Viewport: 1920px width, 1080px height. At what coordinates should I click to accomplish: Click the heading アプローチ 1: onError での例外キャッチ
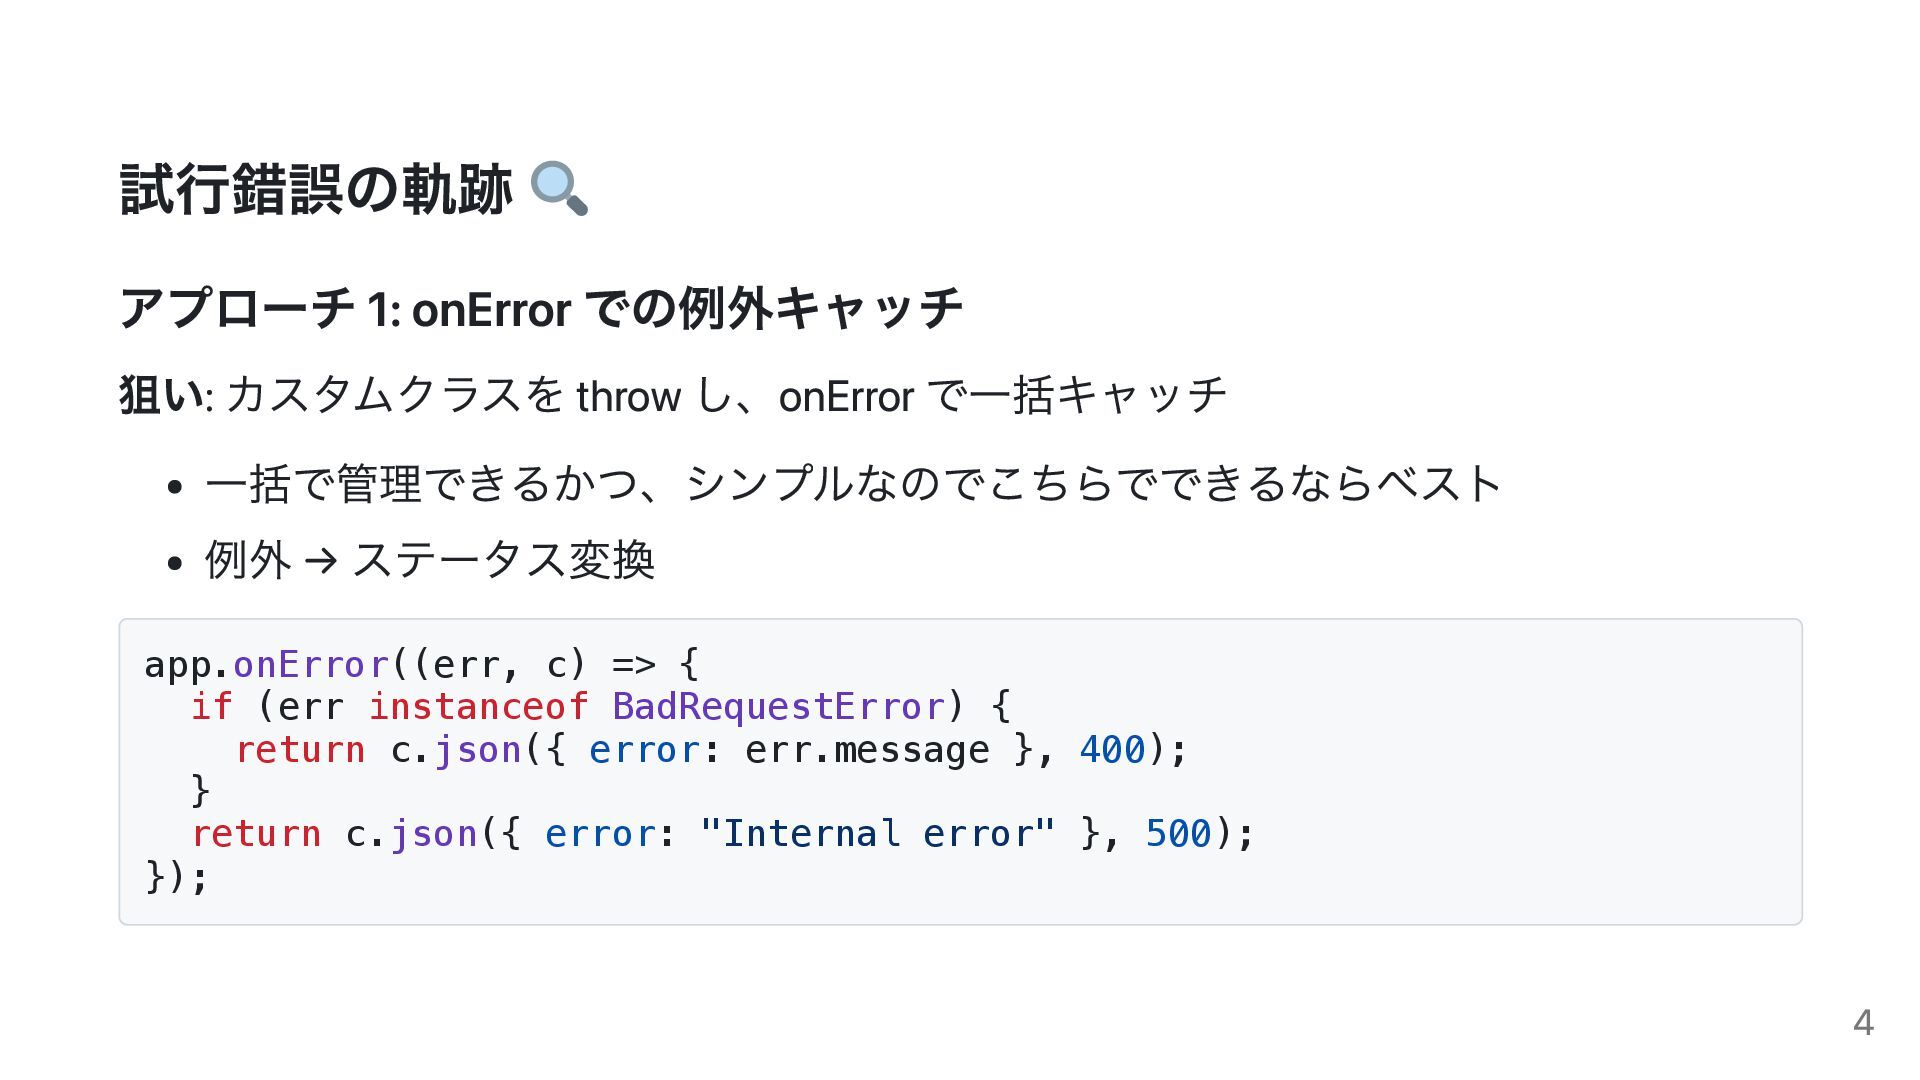[x=541, y=308]
